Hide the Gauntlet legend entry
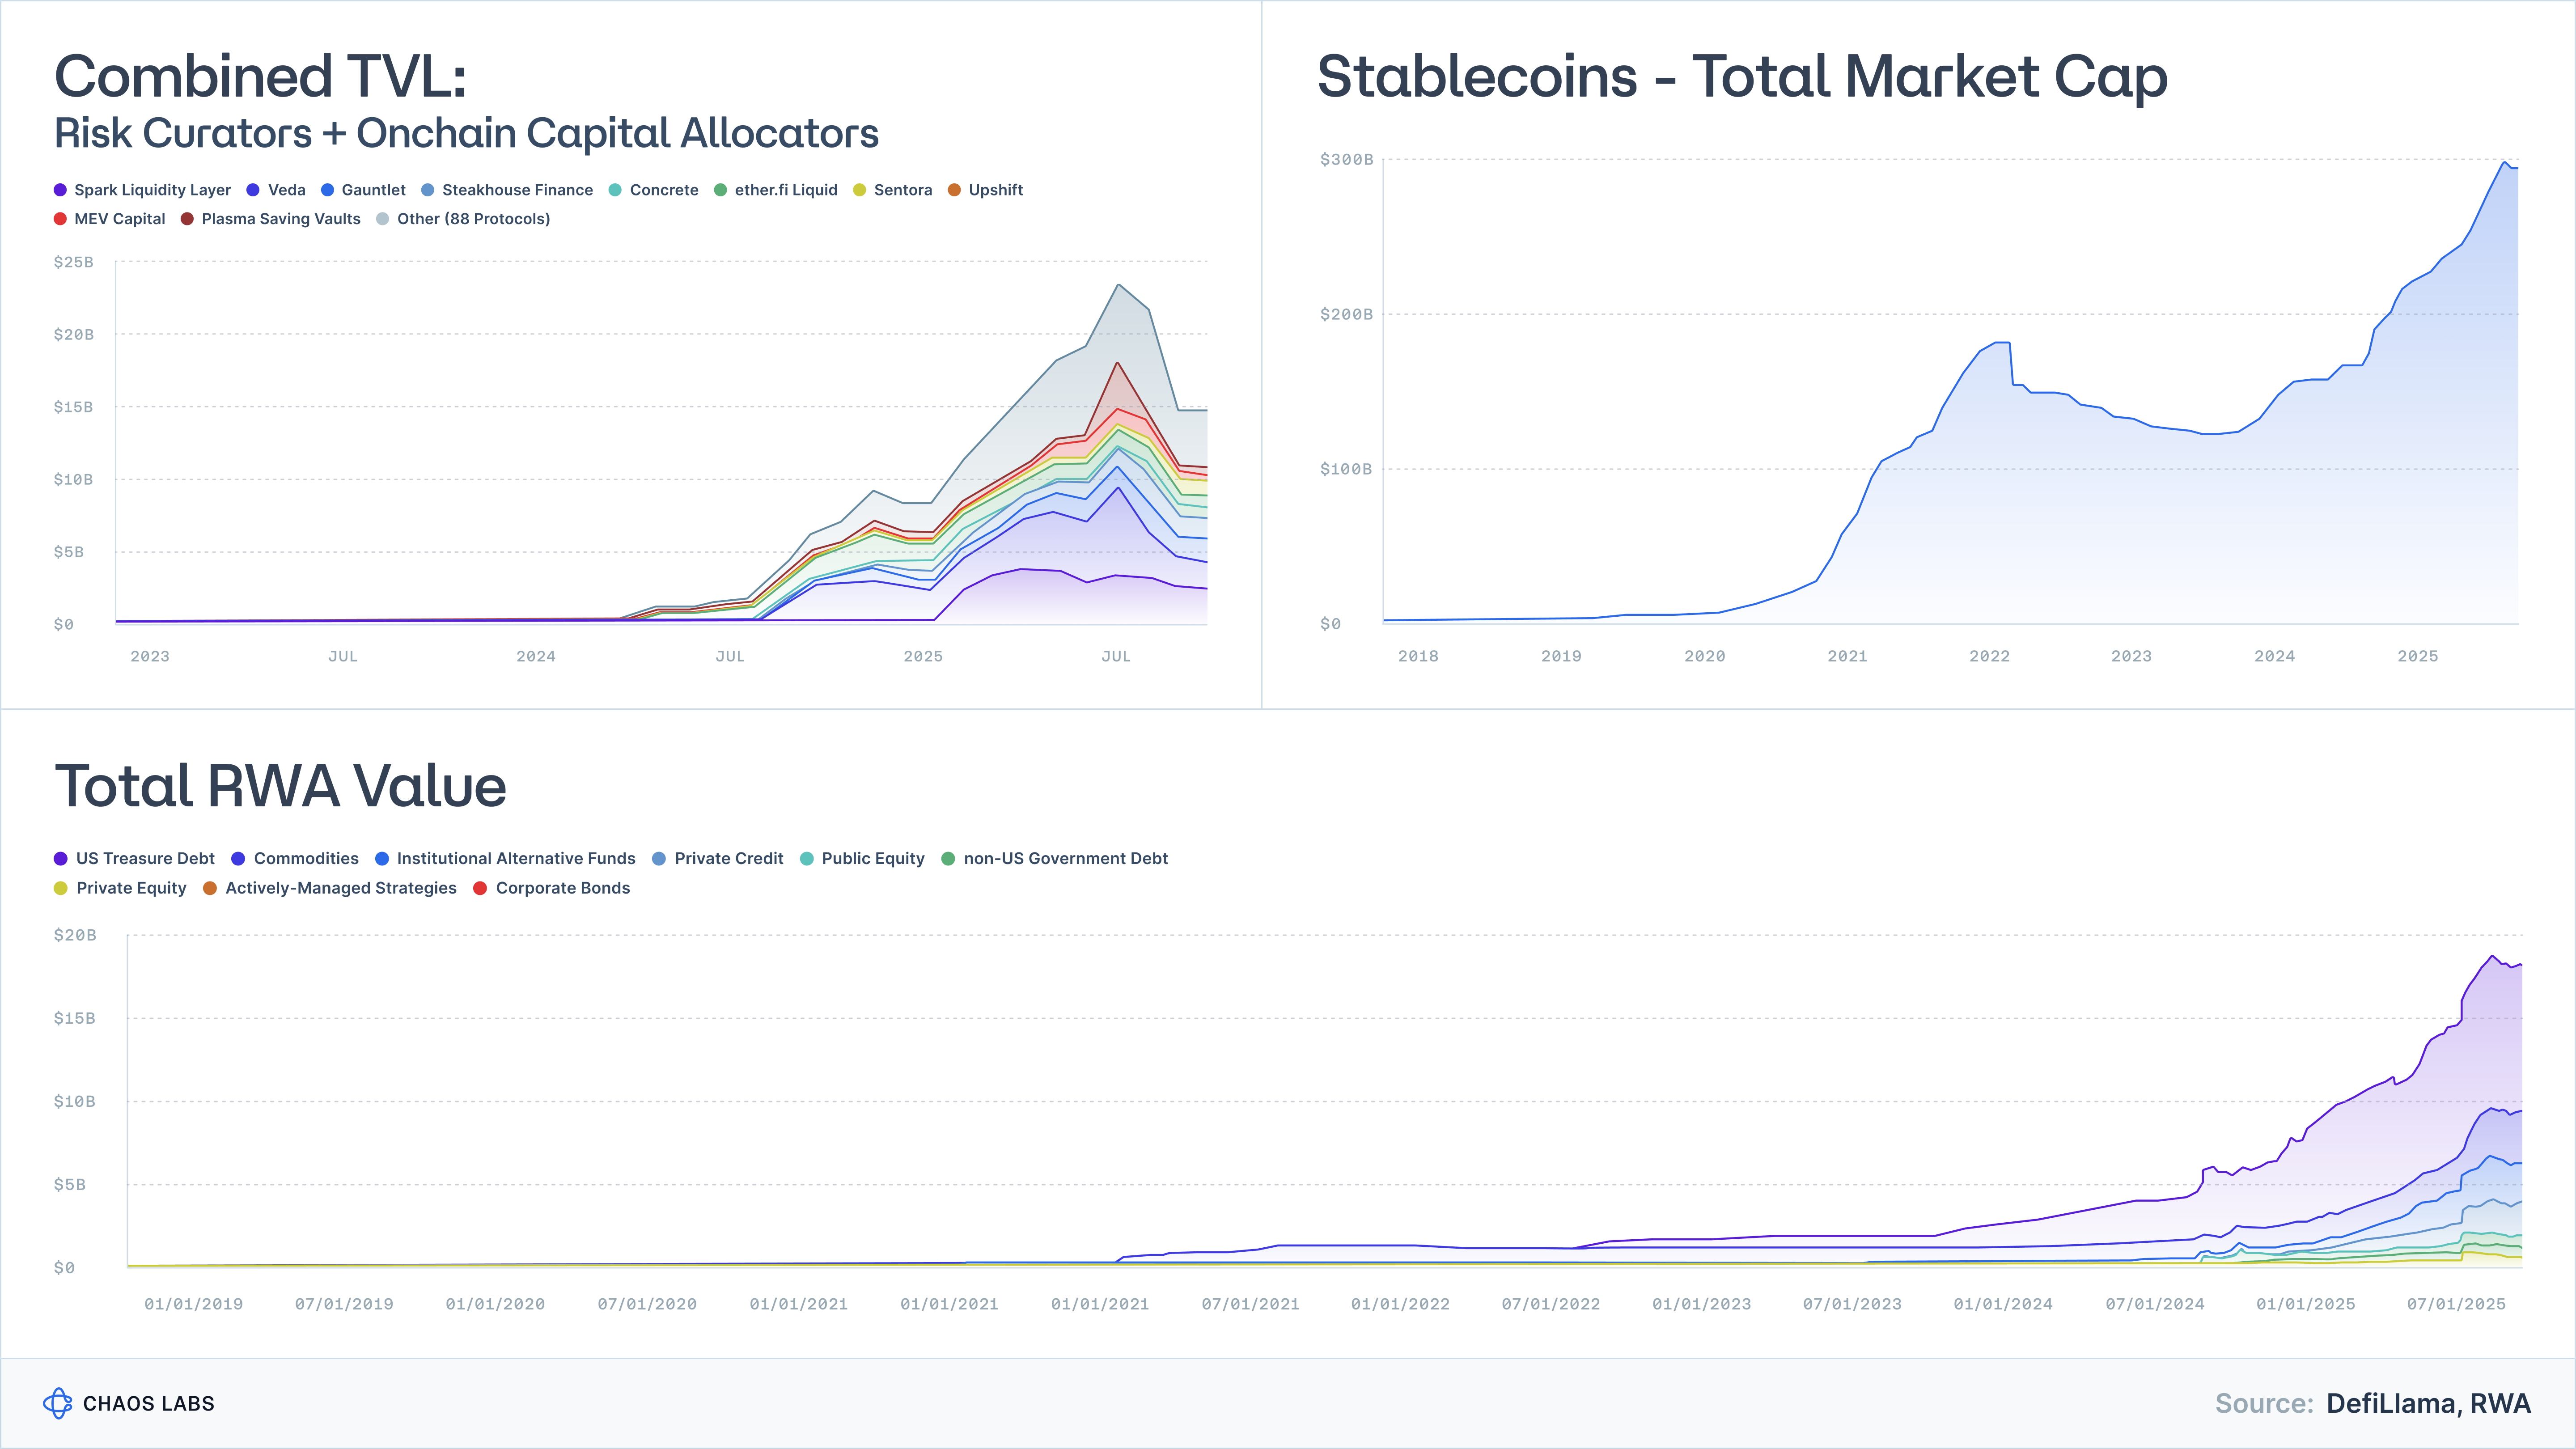 (x=327, y=190)
